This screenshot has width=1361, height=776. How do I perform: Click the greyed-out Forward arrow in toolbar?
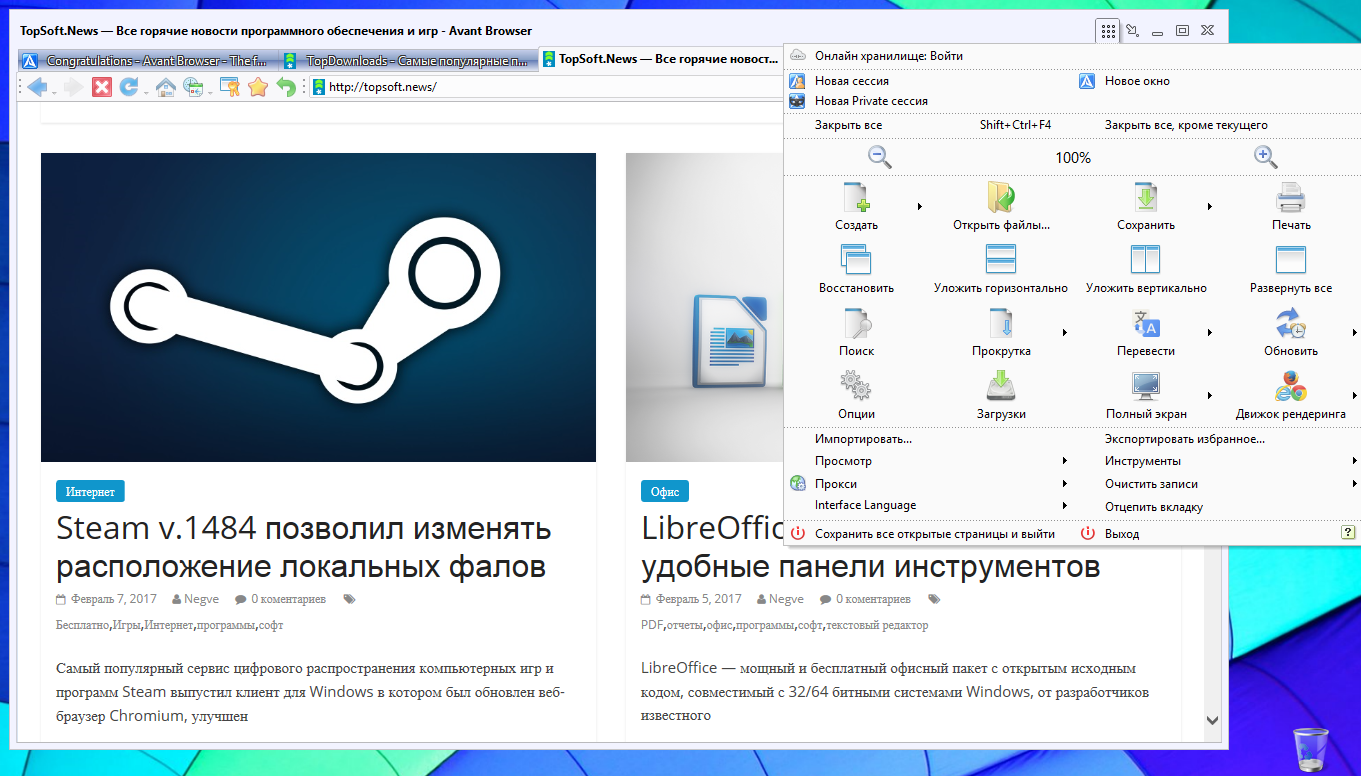click(x=73, y=87)
